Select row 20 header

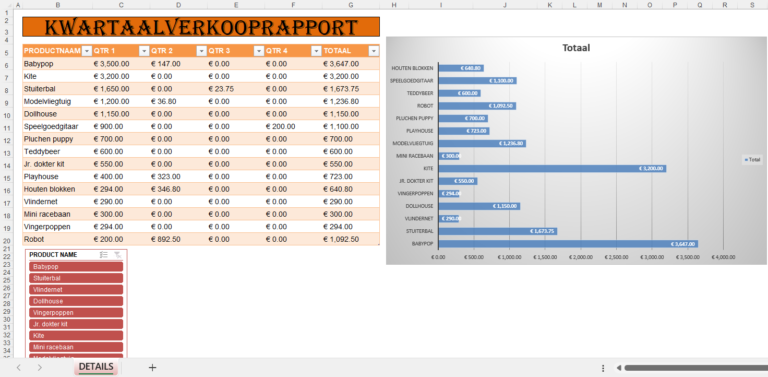6,239
